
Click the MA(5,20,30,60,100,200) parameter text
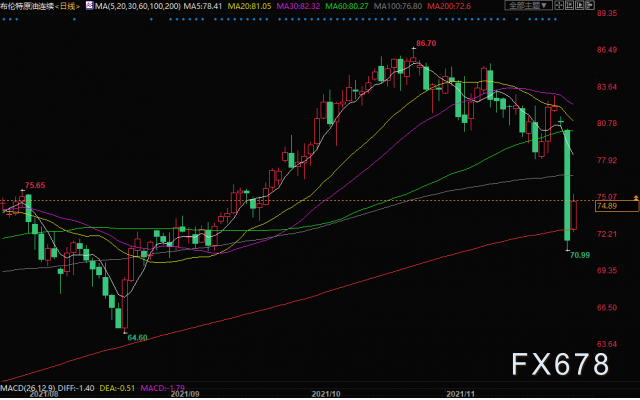pyautogui.click(x=138, y=6)
